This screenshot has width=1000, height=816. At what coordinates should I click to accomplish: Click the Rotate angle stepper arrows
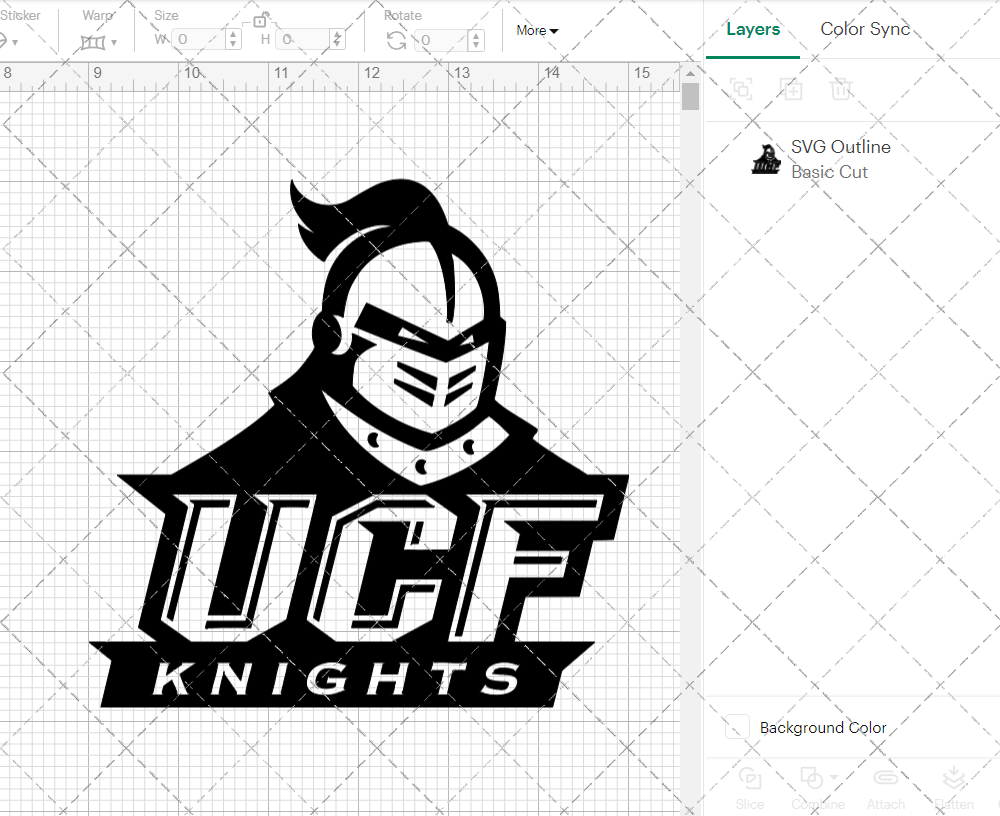click(x=476, y=40)
